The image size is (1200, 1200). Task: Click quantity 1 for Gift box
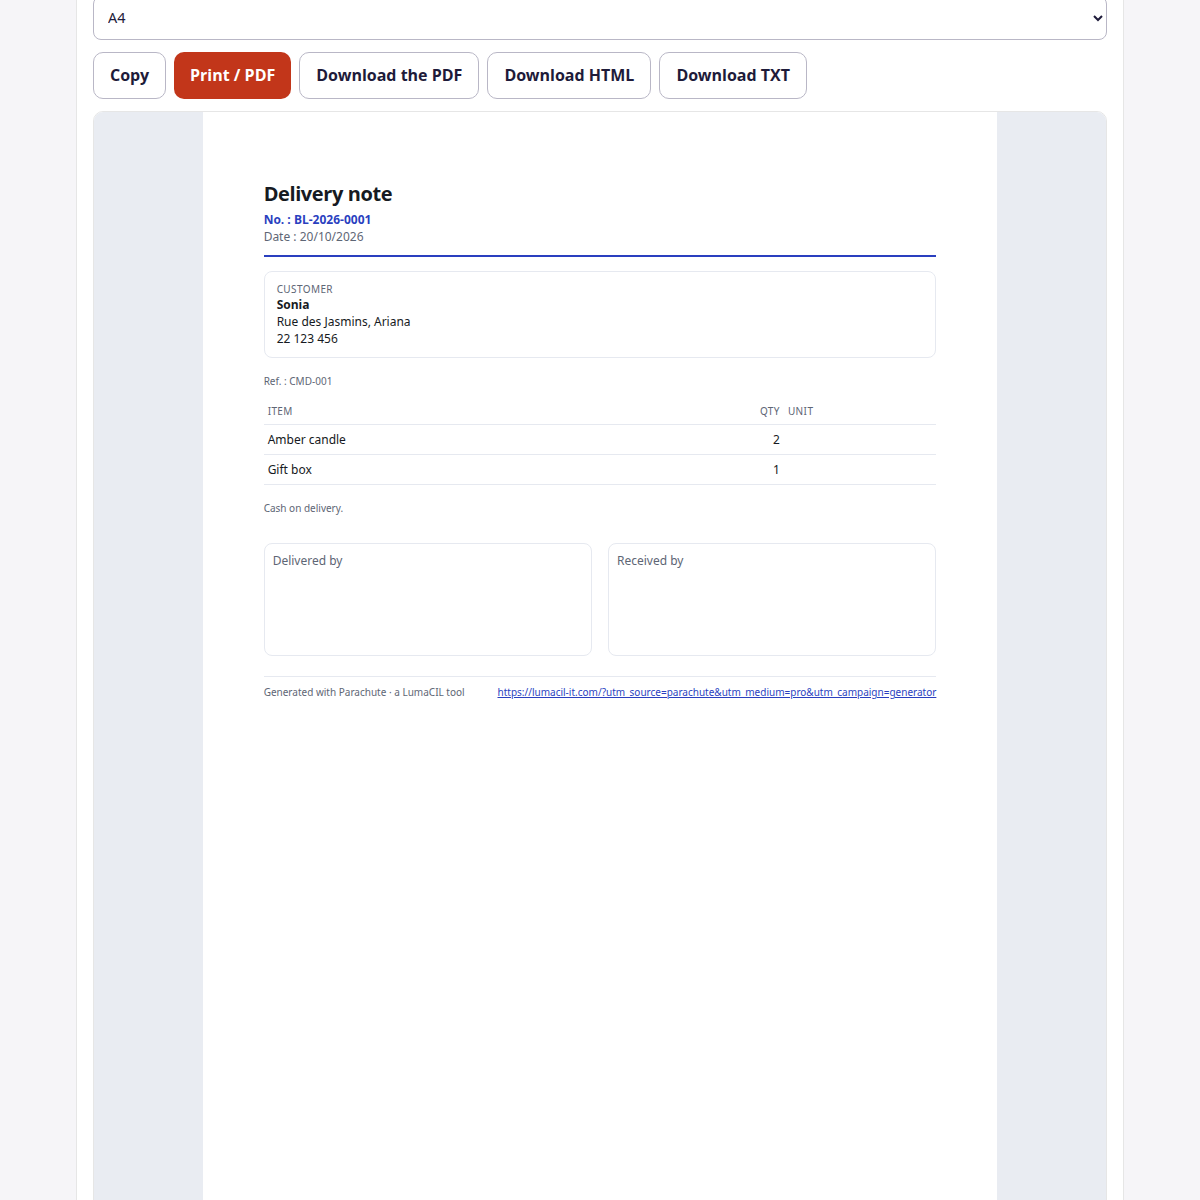(x=776, y=470)
